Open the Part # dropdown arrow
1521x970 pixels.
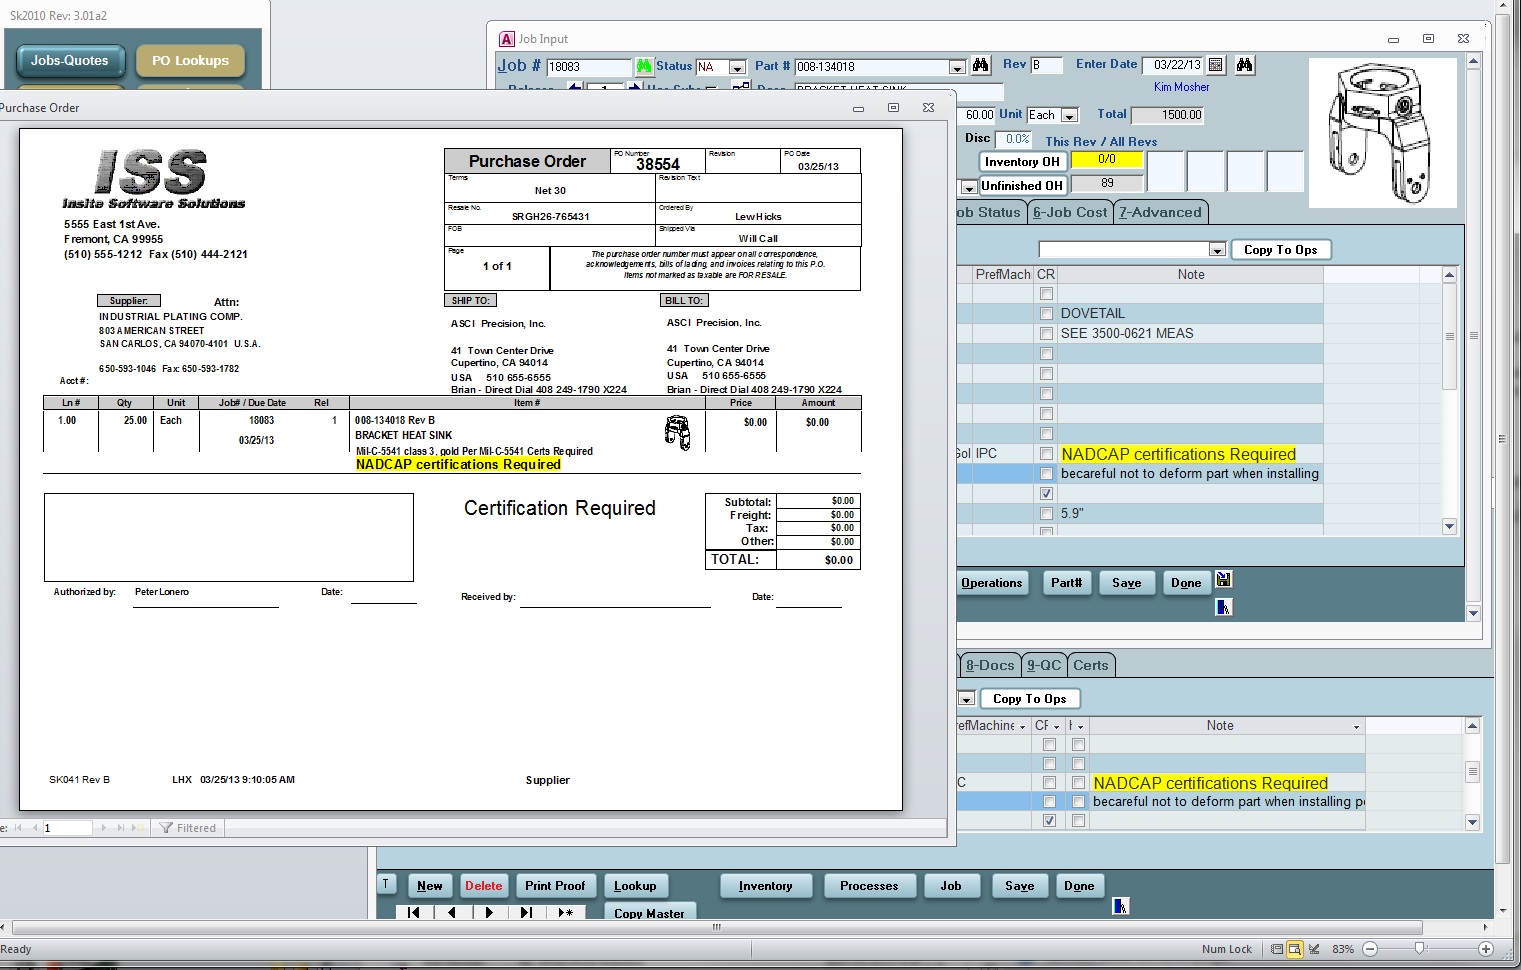tap(957, 67)
